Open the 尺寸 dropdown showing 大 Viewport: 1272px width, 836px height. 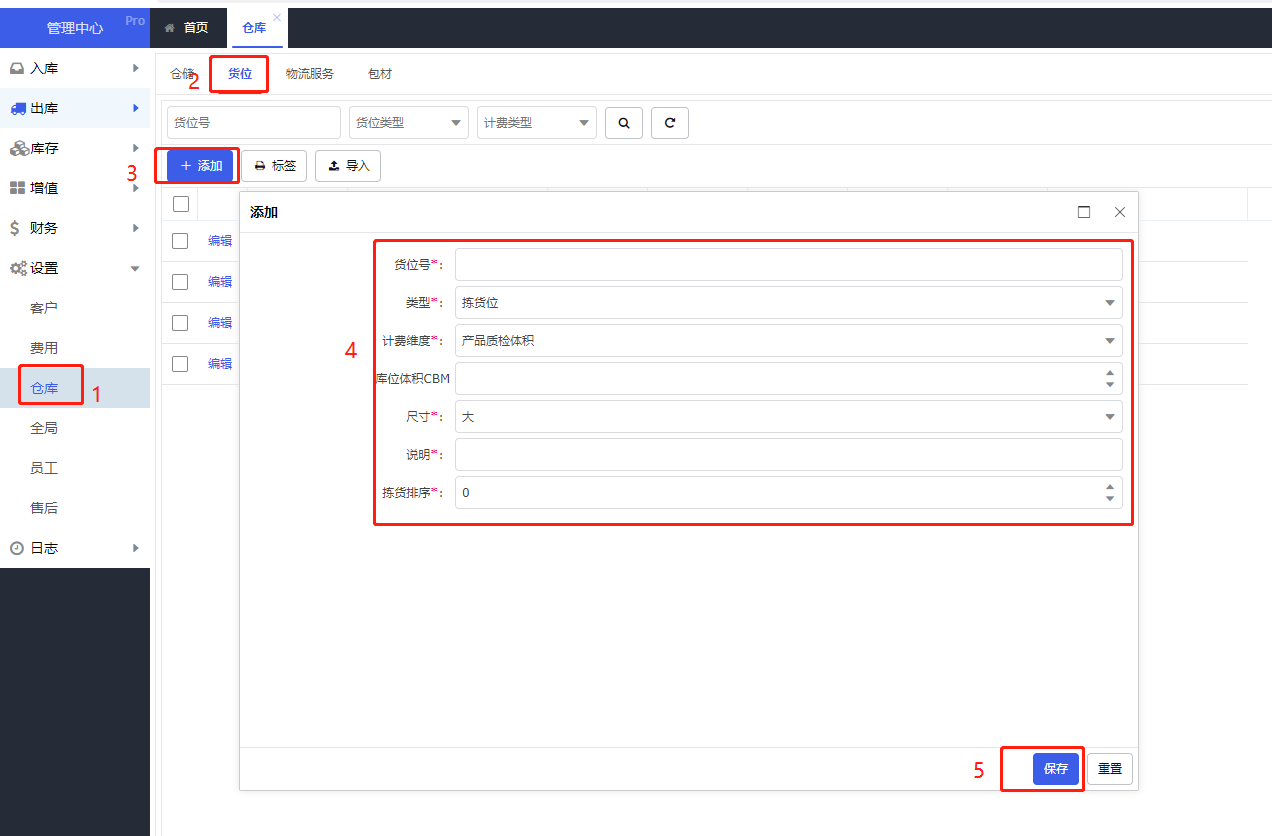tap(789, 417)
